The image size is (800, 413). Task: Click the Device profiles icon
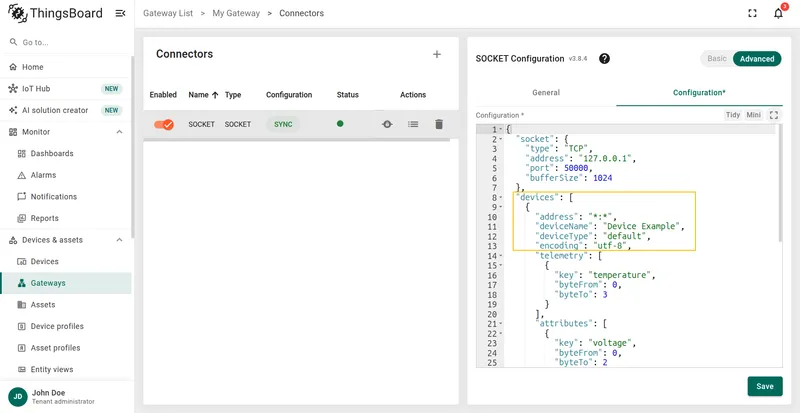coord(21,326)
